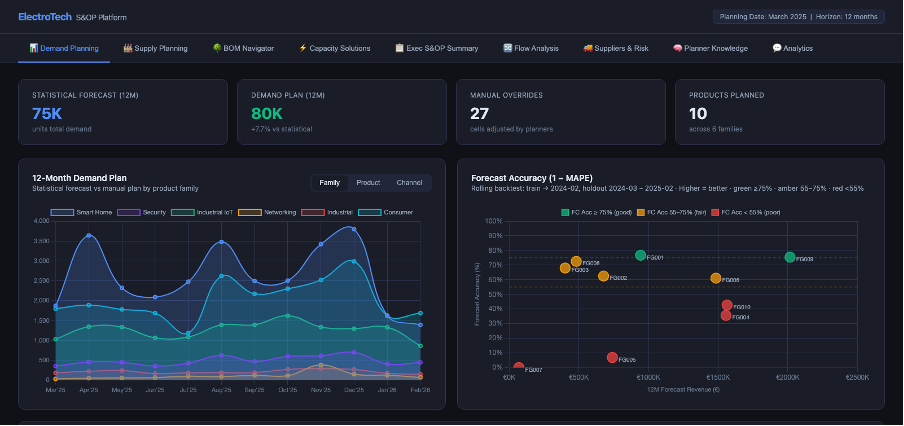Click the FG010 scatter point
The width and height of the screenshot is (904, 426).
727,305
